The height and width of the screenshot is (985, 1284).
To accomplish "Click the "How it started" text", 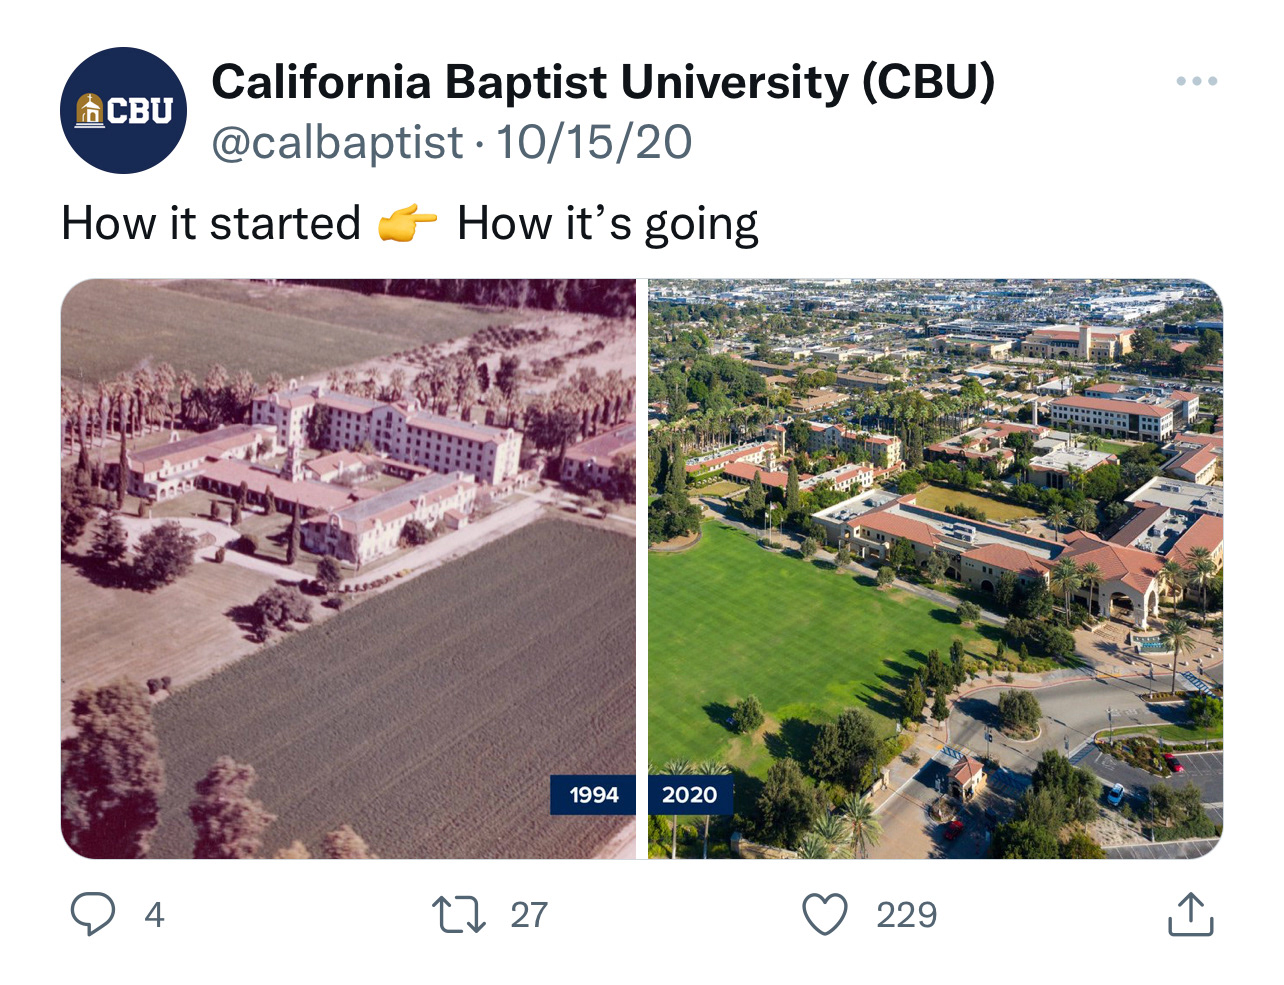I will coord(211,224).
